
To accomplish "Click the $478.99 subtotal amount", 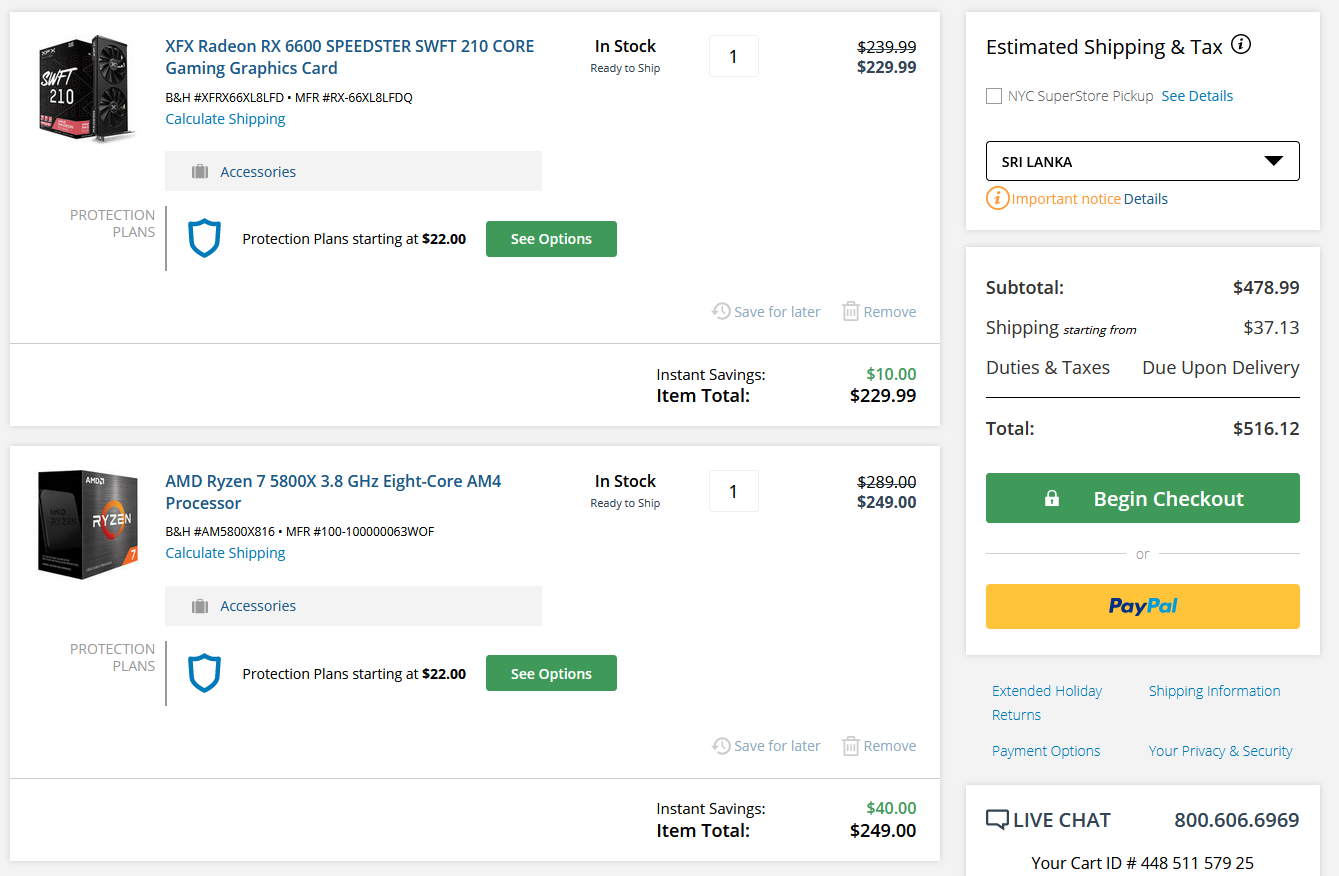I will tap(1266, 288).
